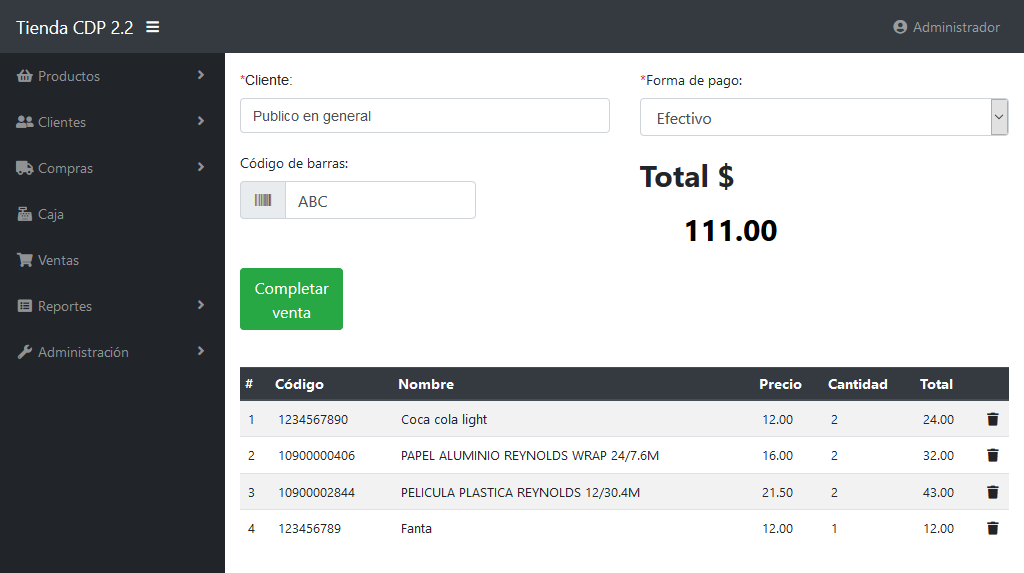Expand the Compras submenu arrow
This screenshot has width=1024, height=573.
(x=201, y=167)
